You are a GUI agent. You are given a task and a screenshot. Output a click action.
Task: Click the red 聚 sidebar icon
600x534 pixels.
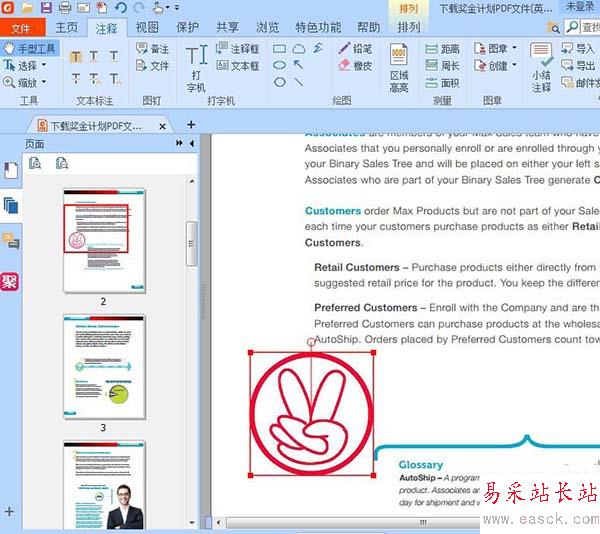[10, 282]
